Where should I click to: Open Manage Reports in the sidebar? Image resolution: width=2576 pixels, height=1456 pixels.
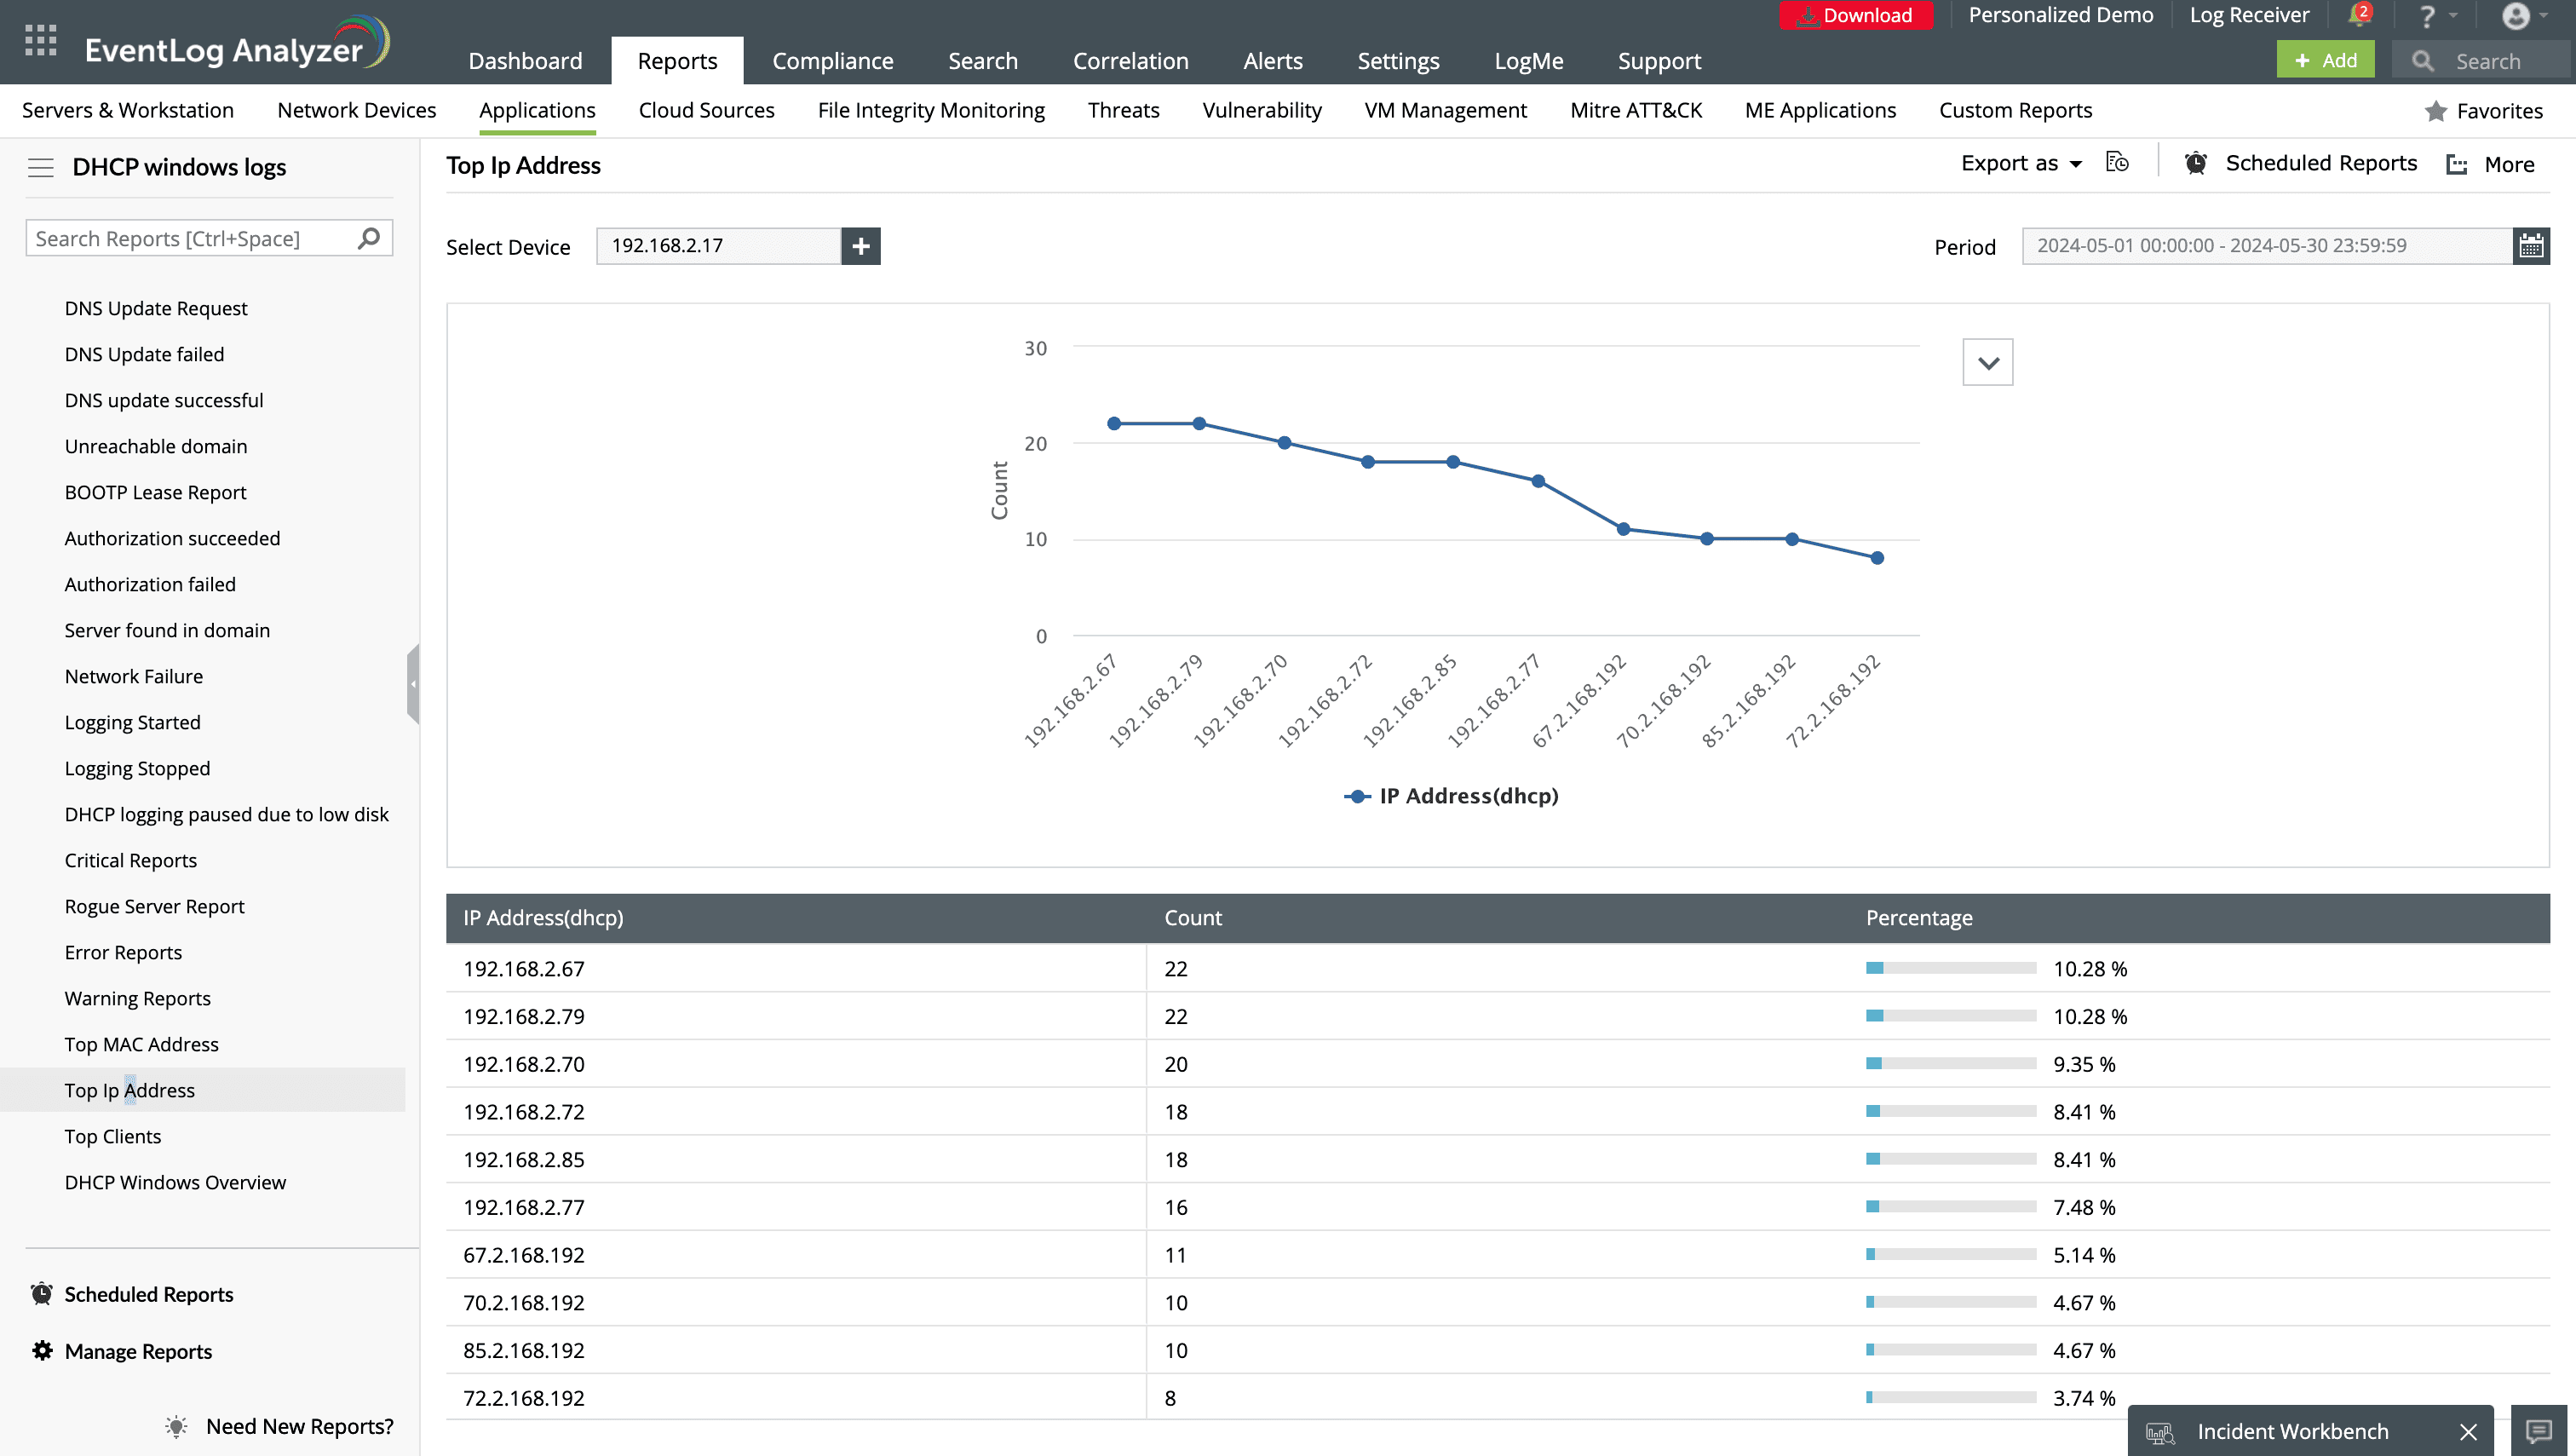coord(137,1350)
